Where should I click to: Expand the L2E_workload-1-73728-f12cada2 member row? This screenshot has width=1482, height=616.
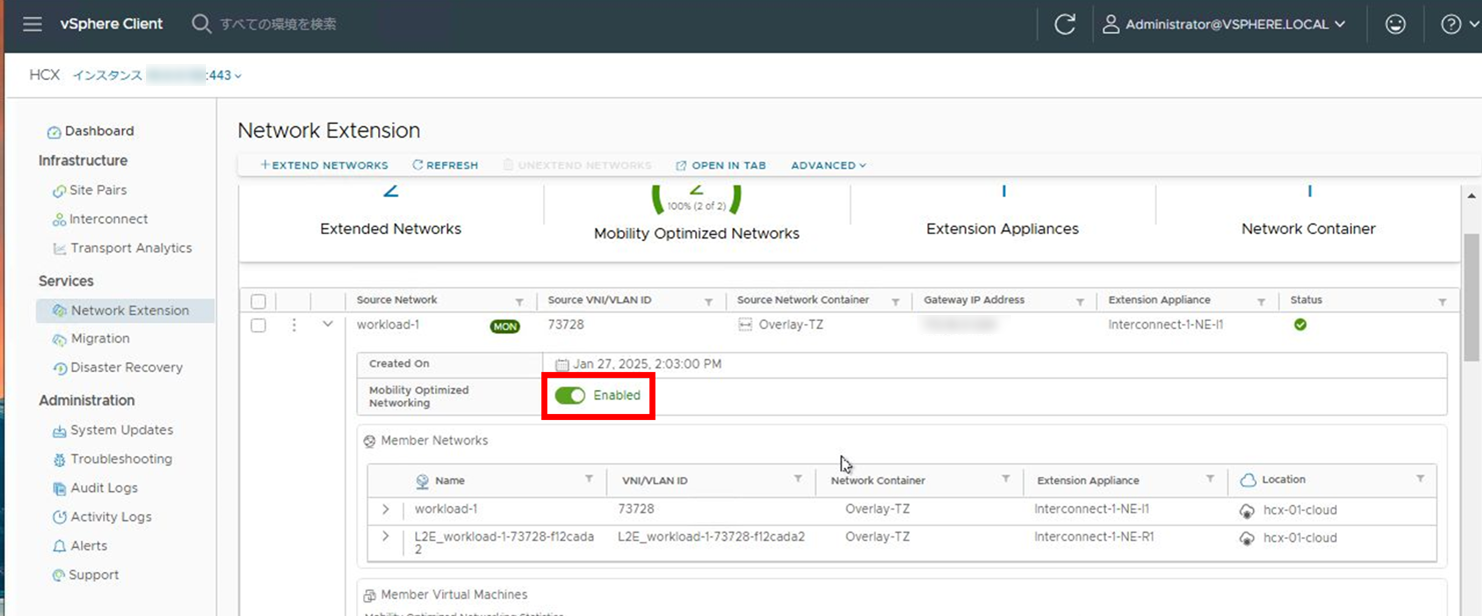(386, 537)
